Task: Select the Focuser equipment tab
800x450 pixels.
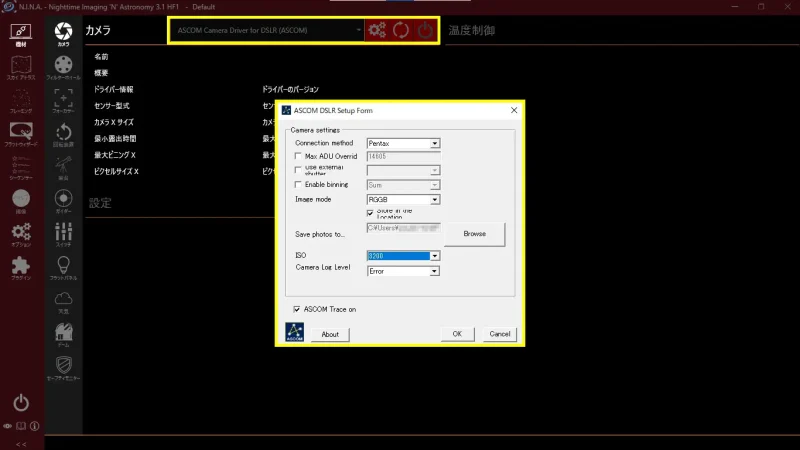Action: pyautogui.click(x=63, y=102)
